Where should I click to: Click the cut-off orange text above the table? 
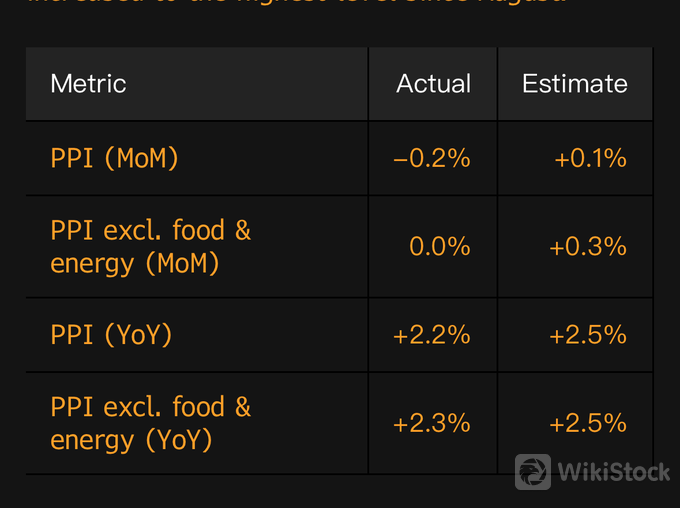(x=295, y=4)
